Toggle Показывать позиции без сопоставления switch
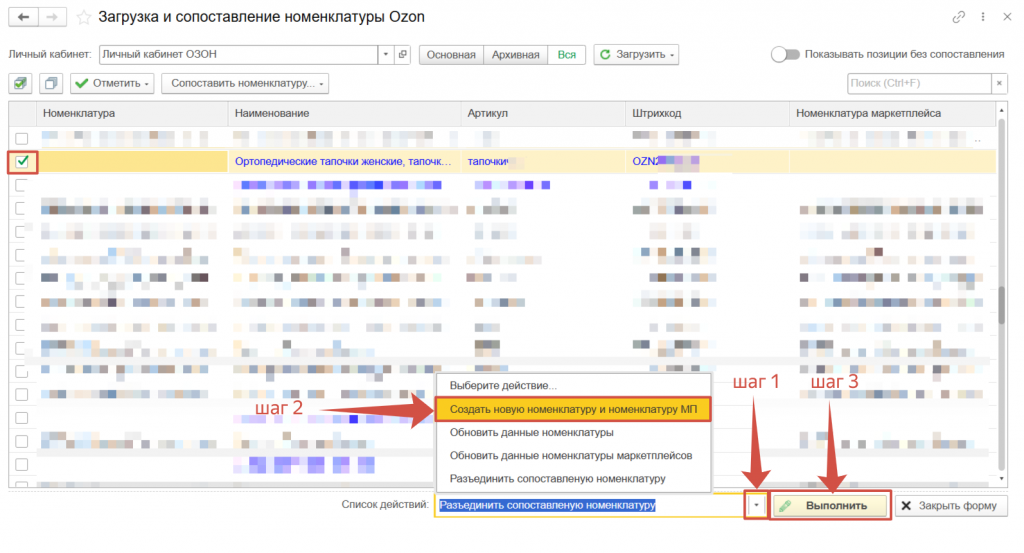1024x553 pixels. (x=785, y=54)
